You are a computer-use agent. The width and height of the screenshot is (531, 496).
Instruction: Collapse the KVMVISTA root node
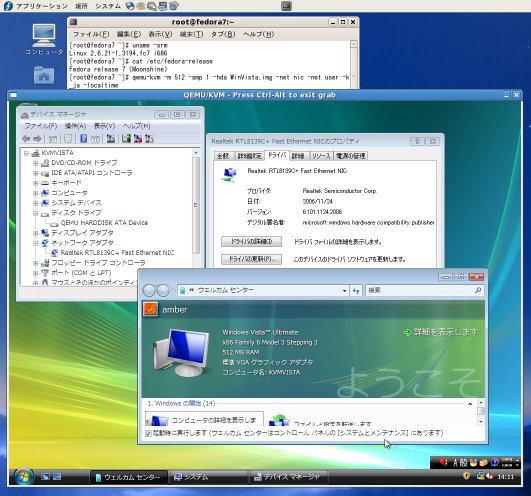[x=26, y=153]
